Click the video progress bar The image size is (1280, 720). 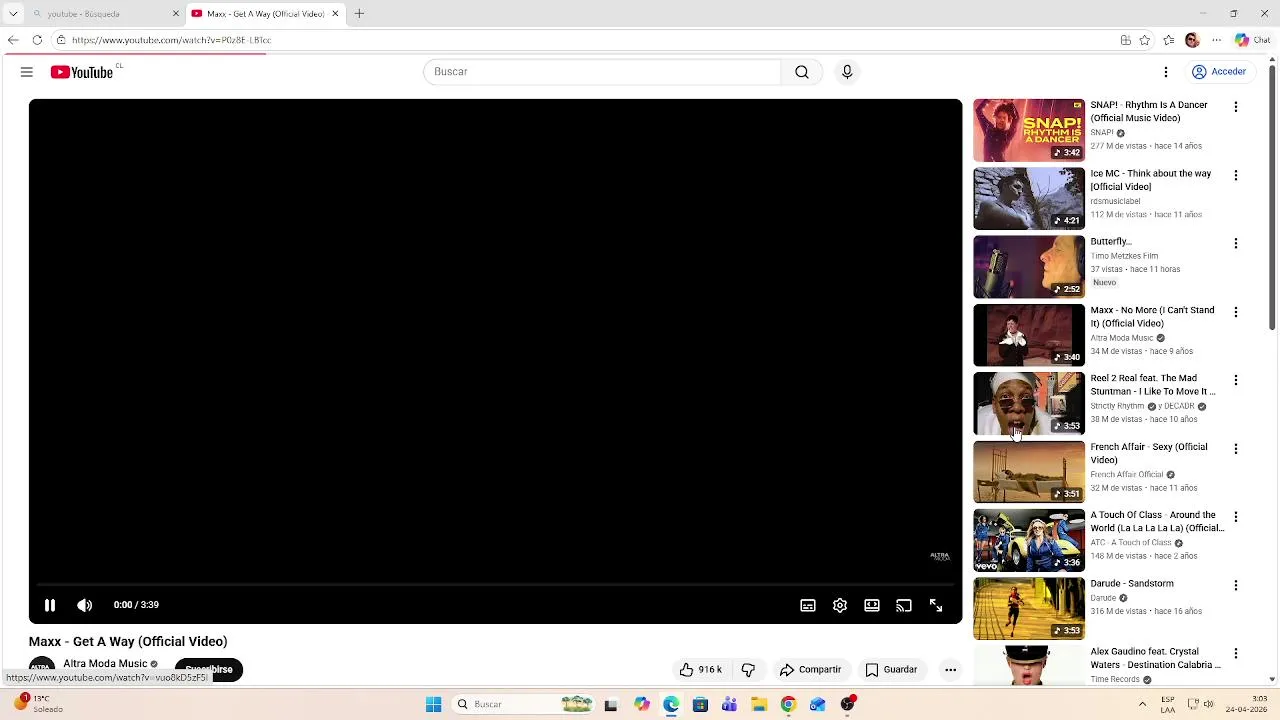495,584
